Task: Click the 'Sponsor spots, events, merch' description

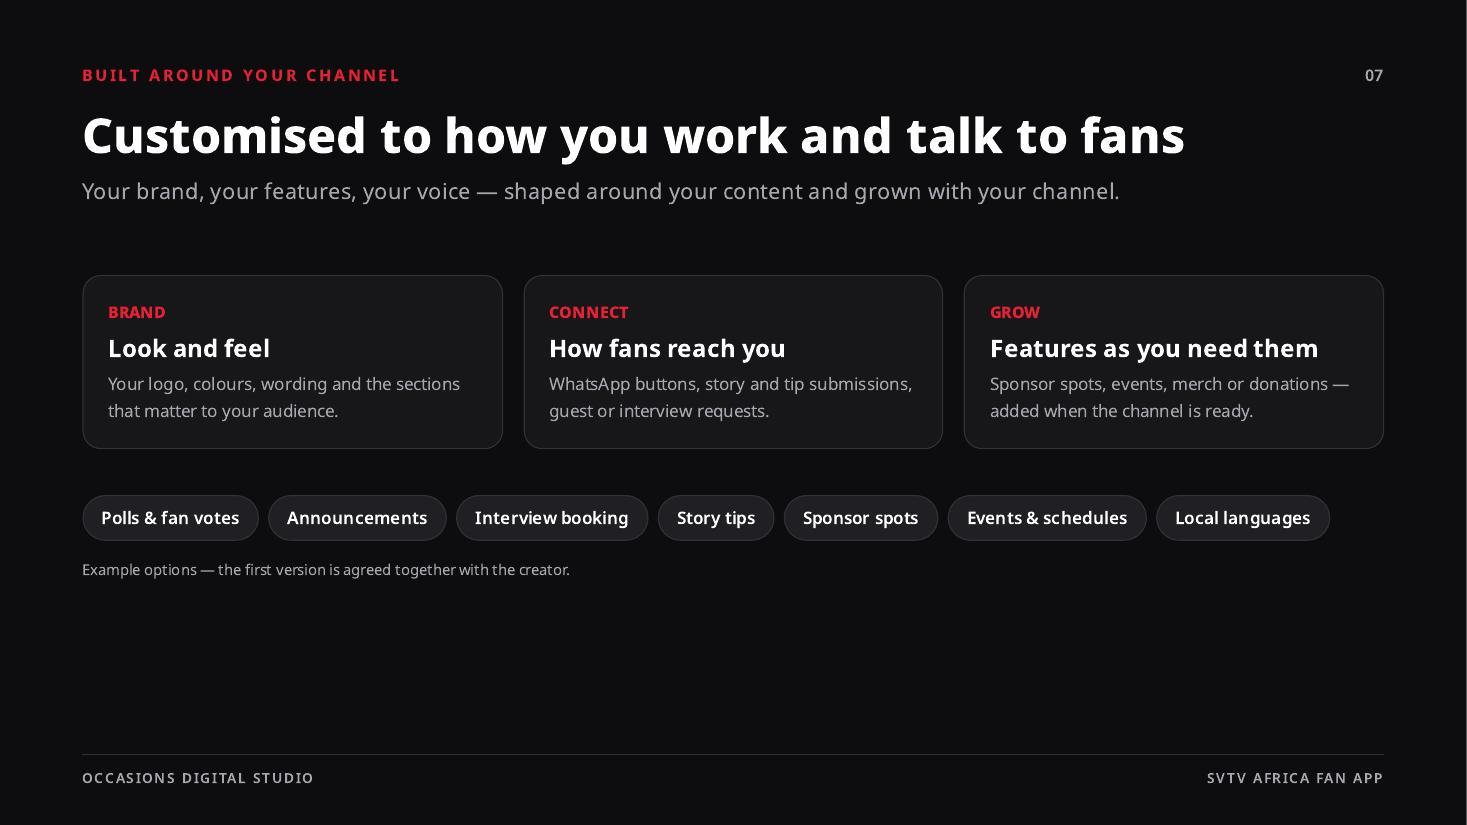Action: pos(1169,397)
